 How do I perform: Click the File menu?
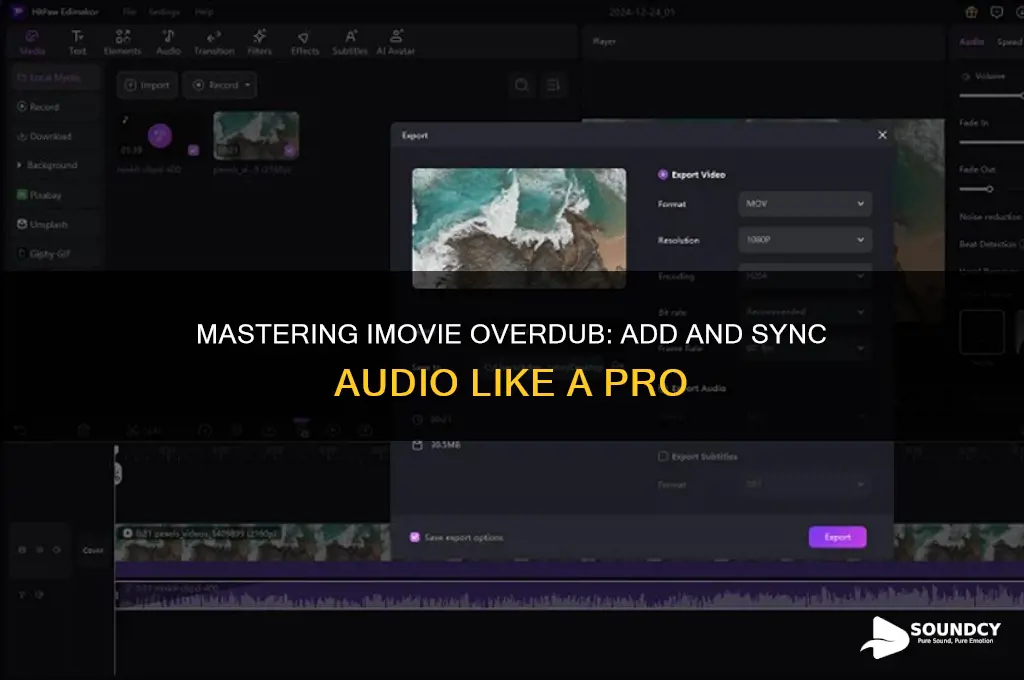[129, 12]
